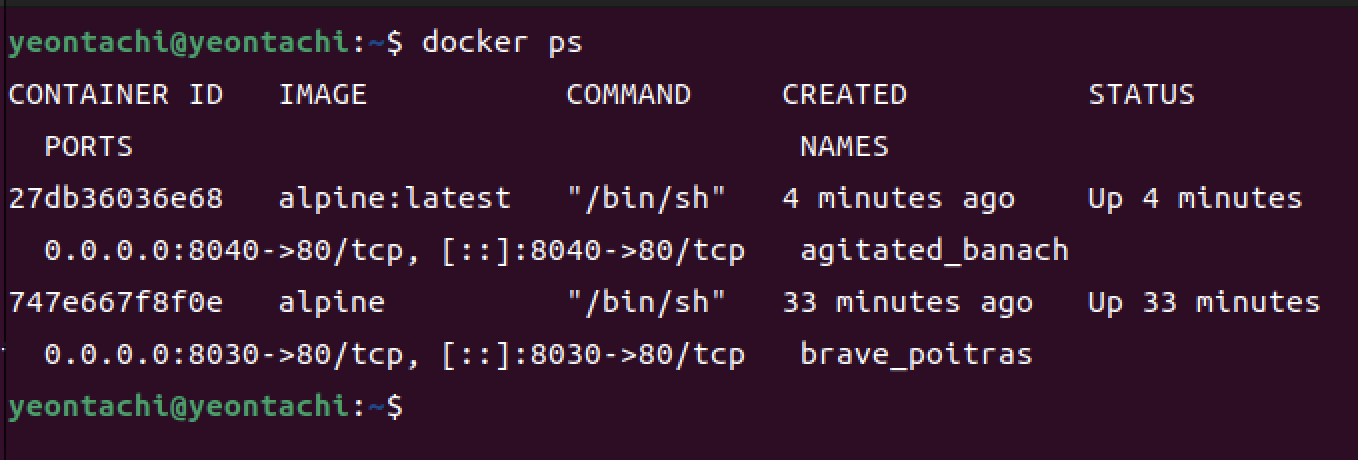1358x460 pixels.
Task: Click container ID 747e667f8f0e
Action: point(116,302)
